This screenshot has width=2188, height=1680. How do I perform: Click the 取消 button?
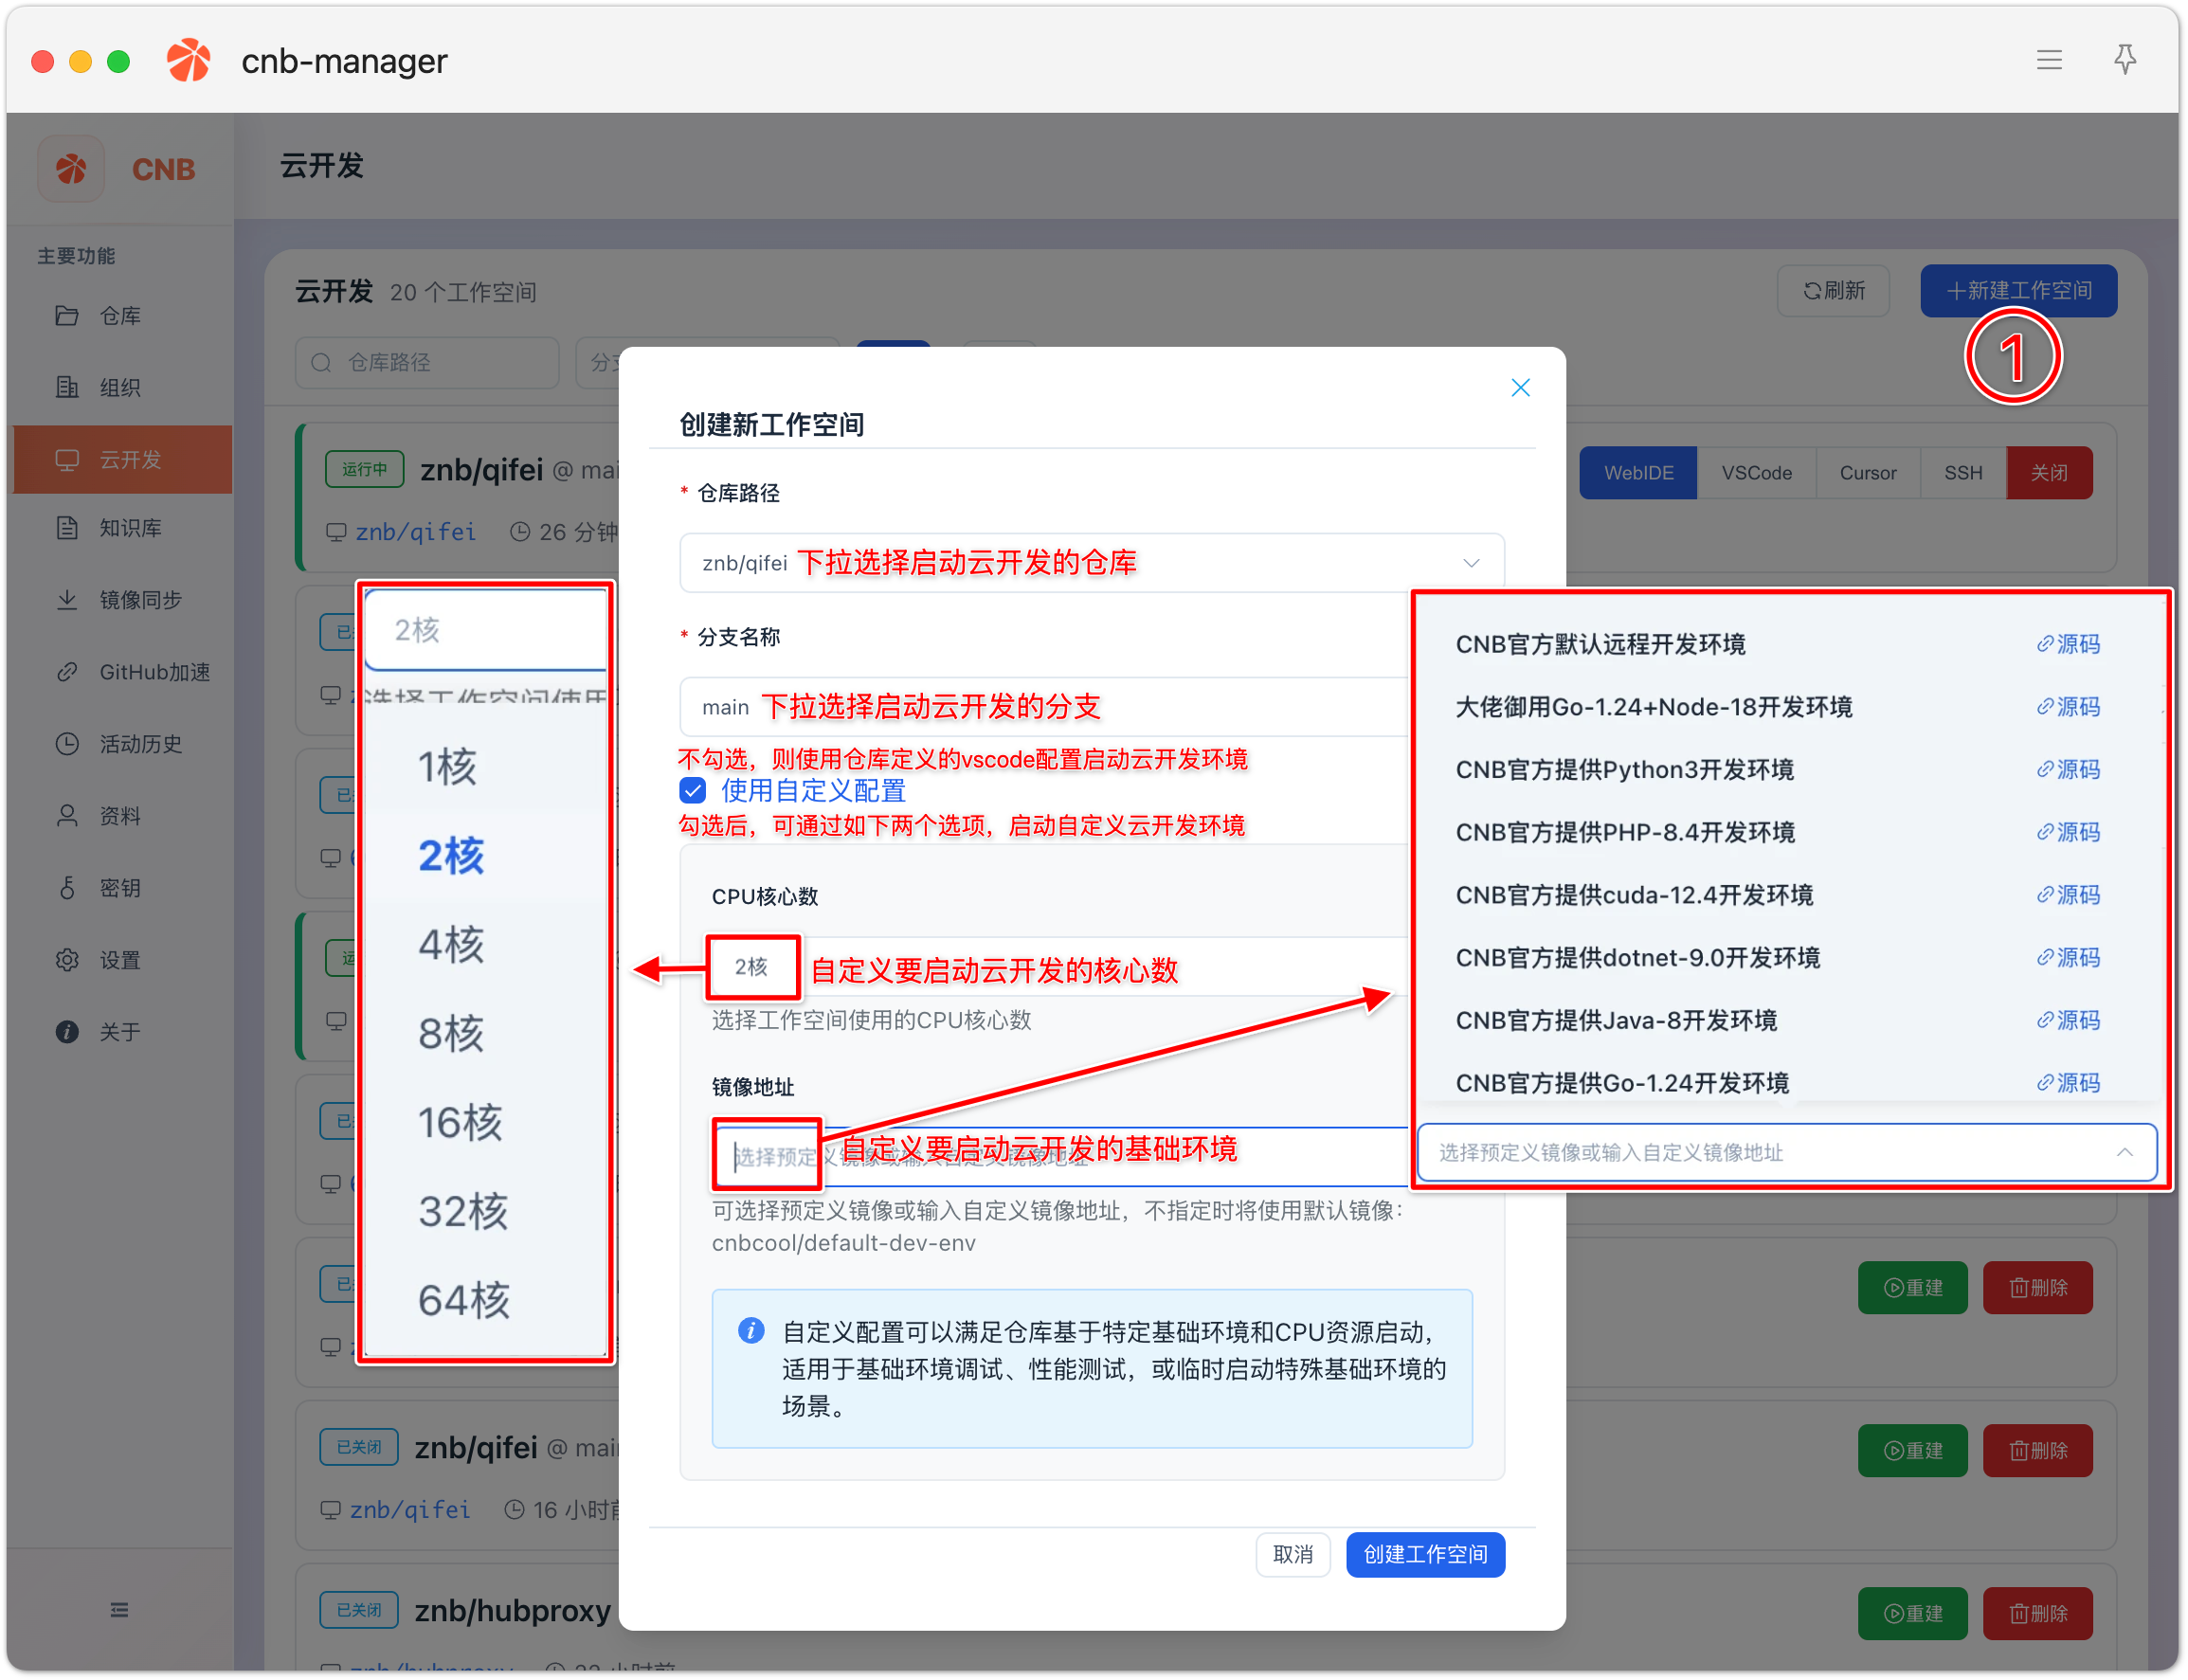click(x=1292, y=1555)
